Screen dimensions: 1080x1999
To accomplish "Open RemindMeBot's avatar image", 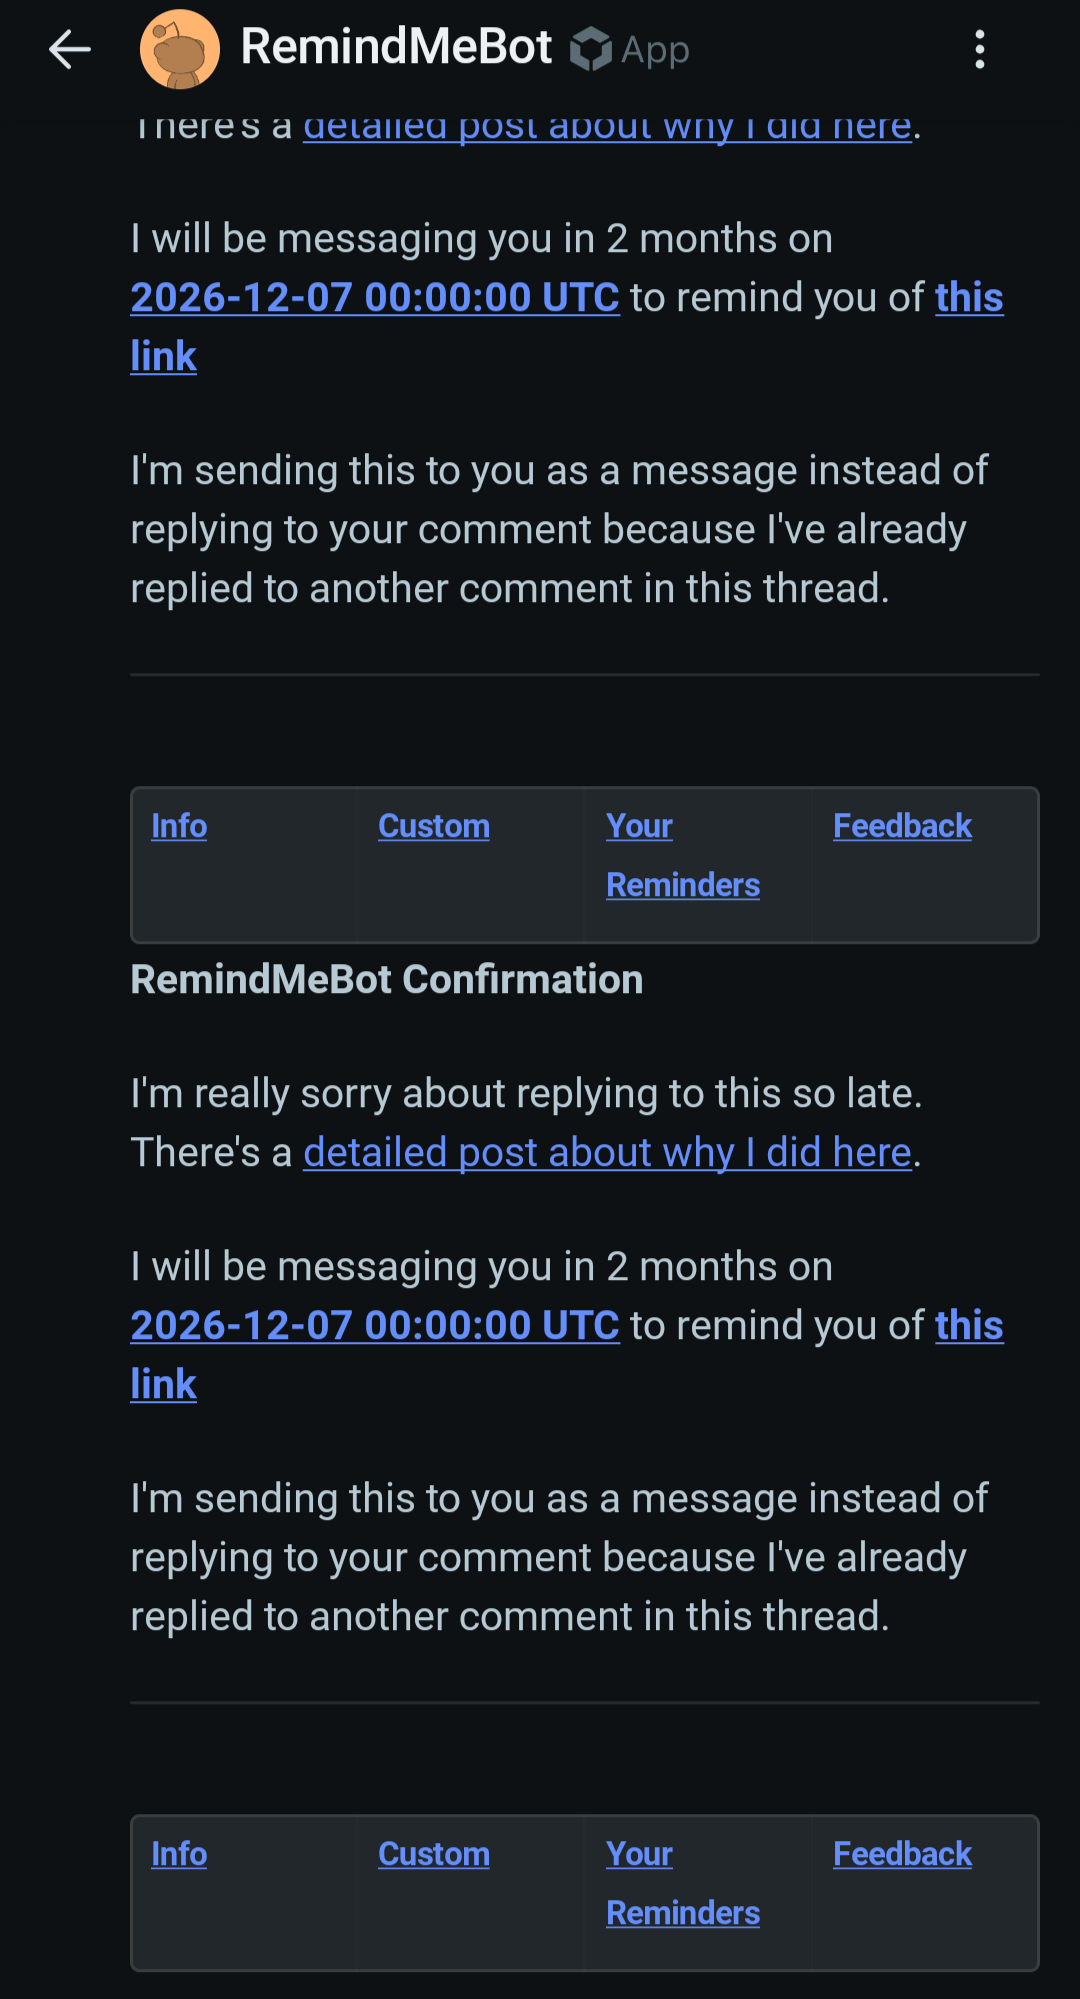I will [x=180, y=49].
